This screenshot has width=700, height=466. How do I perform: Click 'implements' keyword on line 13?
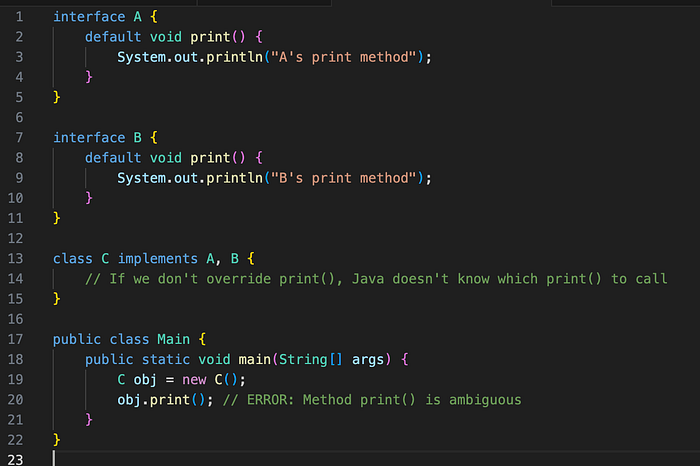click(x=158, y=258)
